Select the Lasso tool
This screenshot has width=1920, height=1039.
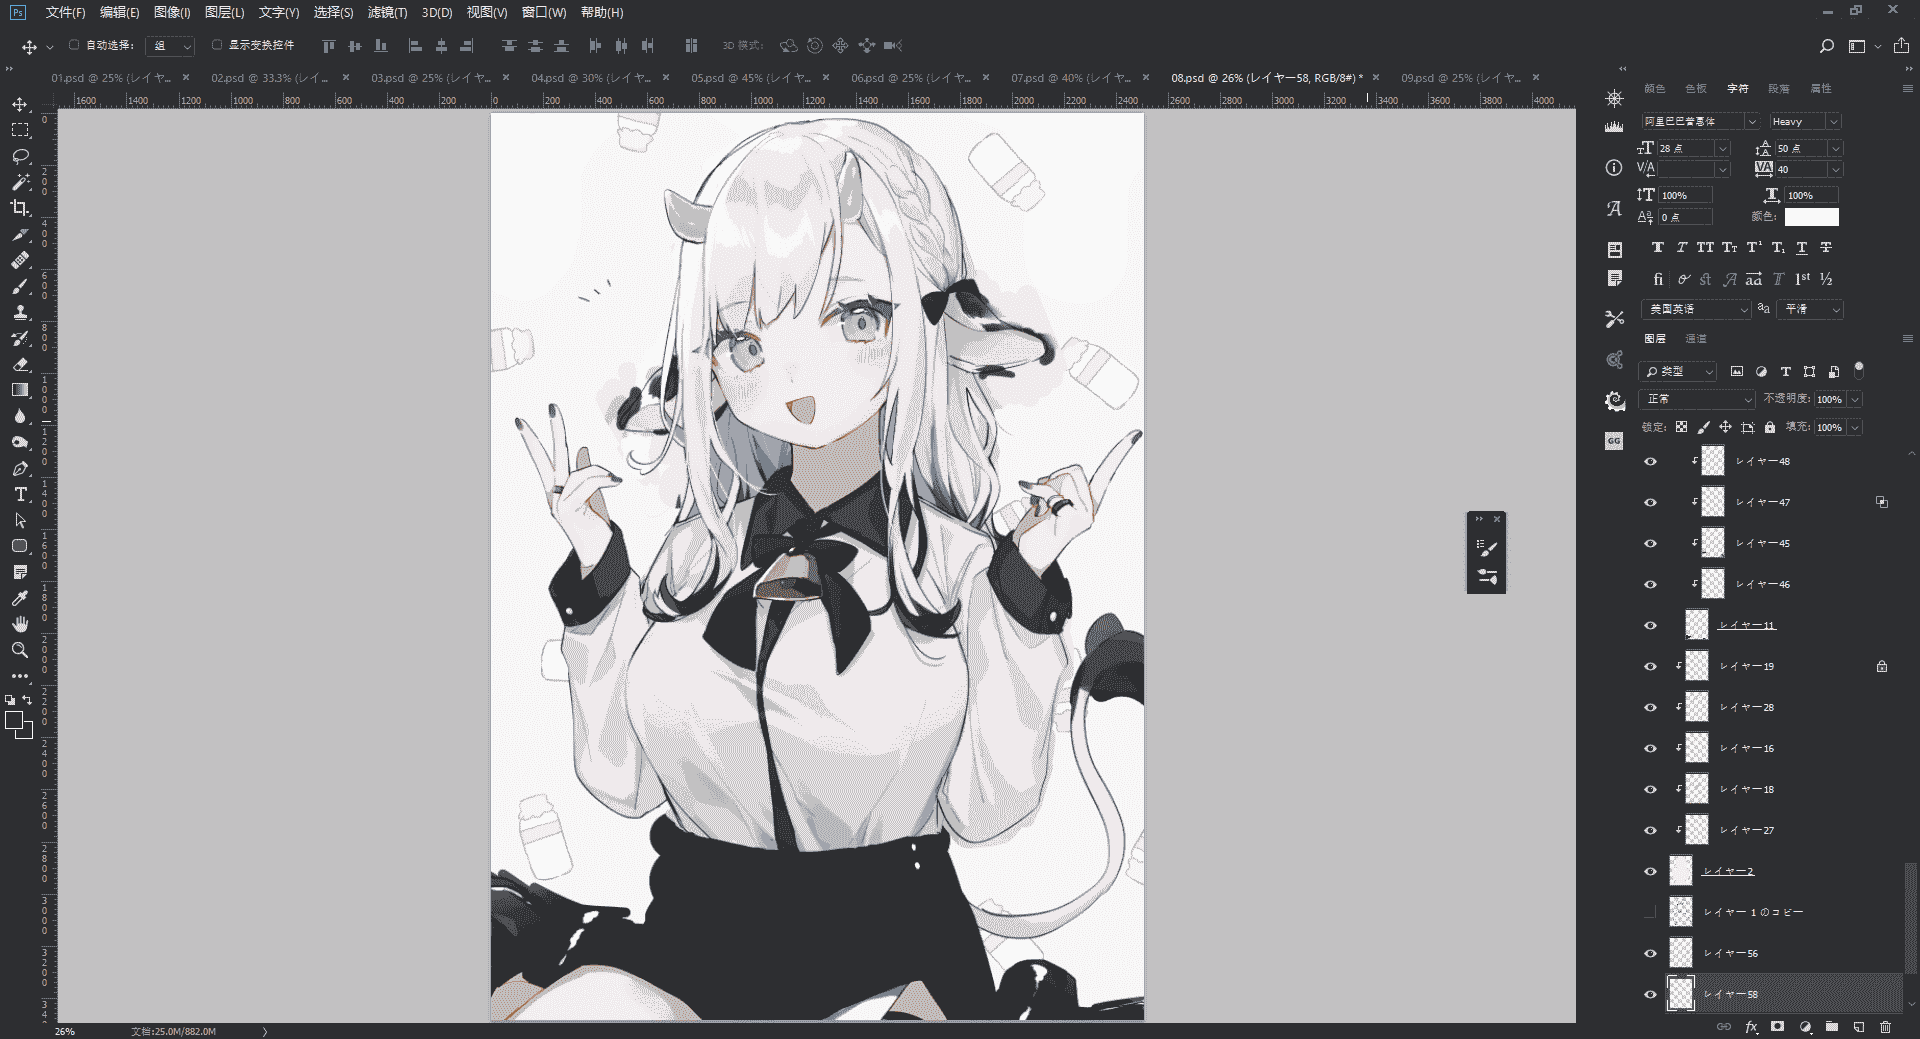coord(20,157)
